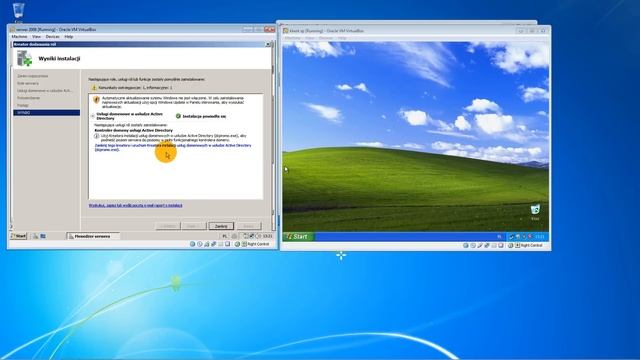Click optical disc indicator in XP VirtualBox status bar

(x=473, y=245)
